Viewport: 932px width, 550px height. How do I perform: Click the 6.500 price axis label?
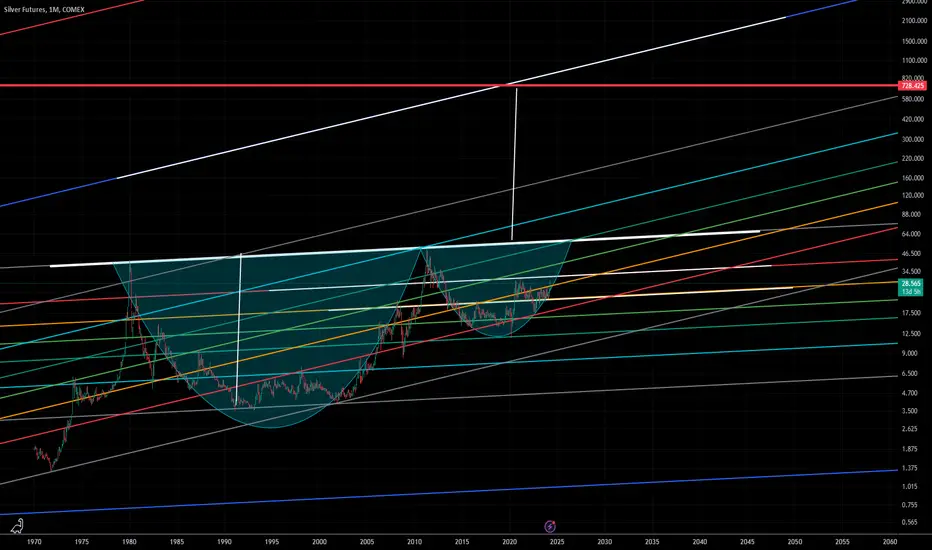click(x=910, y=373)
